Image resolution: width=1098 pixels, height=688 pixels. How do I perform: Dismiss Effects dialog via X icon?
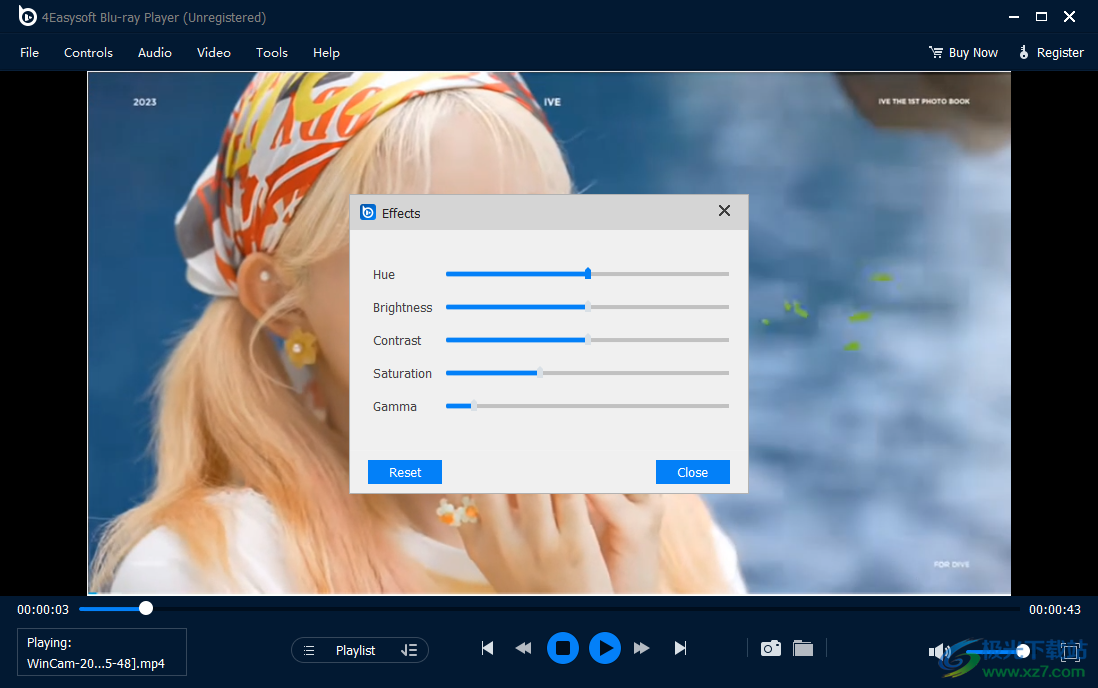pos(723,211)
